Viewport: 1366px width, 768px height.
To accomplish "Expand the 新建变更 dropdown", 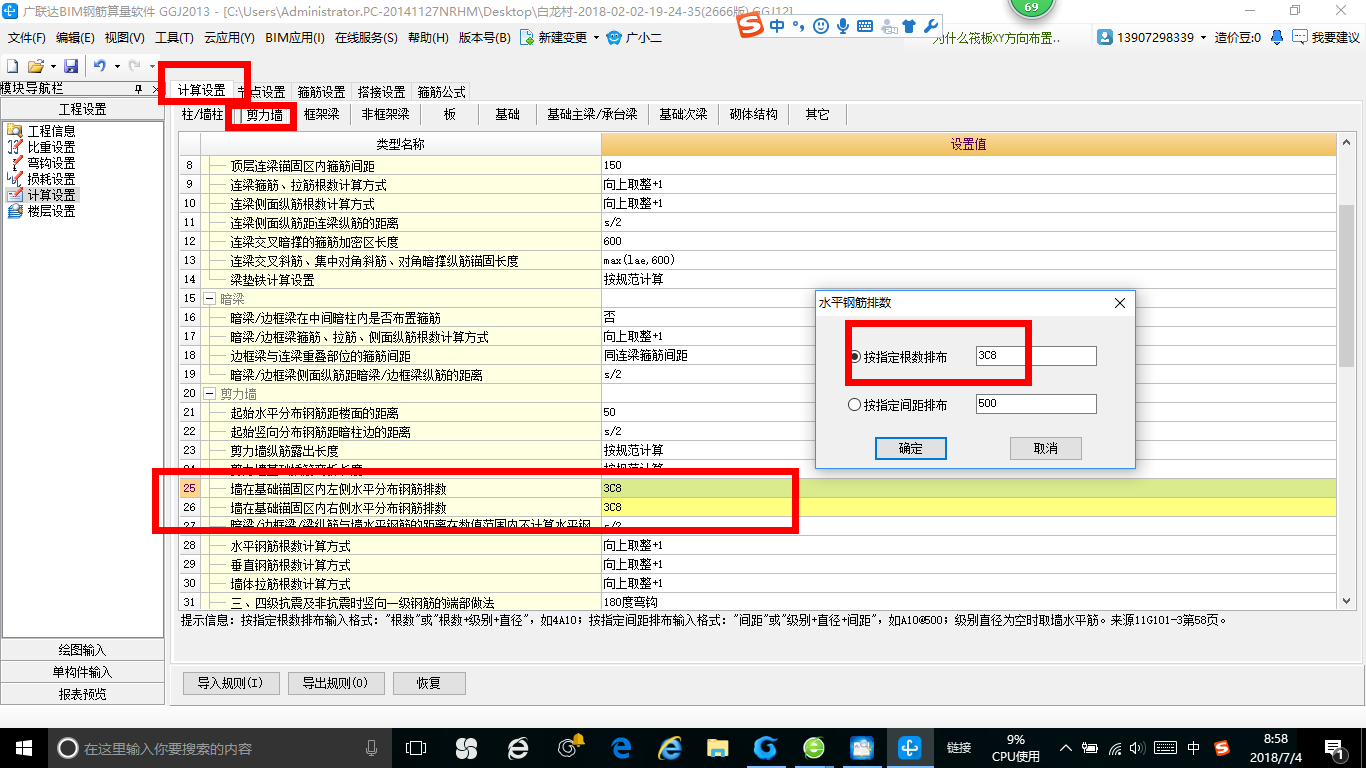I will [x=597, y=38].
